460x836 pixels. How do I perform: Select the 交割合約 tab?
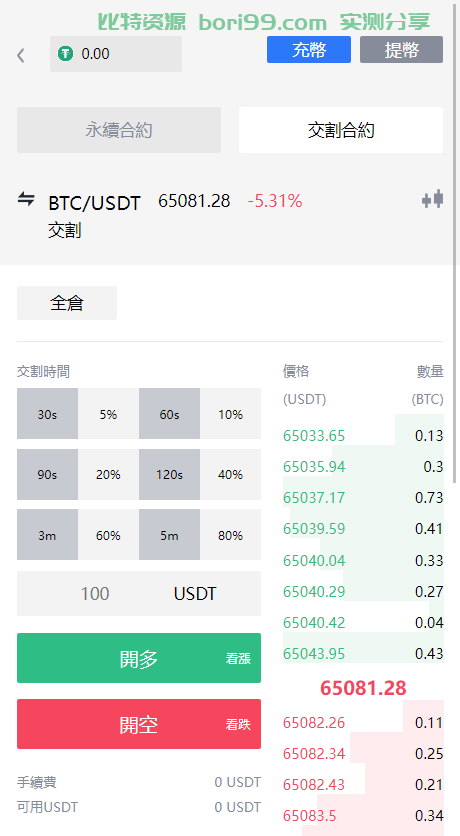[341, 130]
